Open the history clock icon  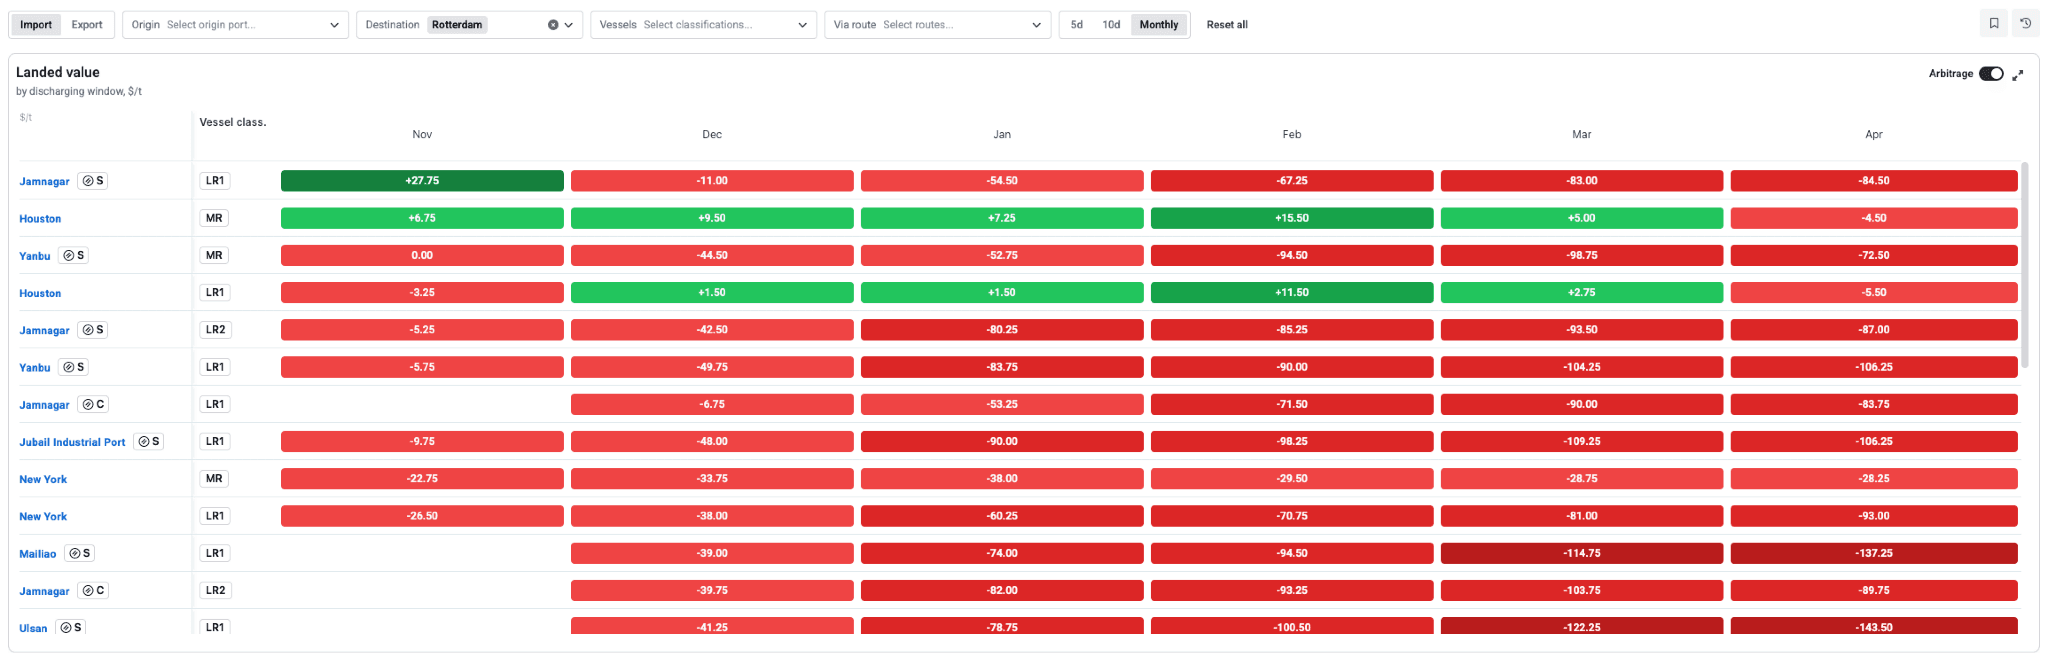point(2026,24)
